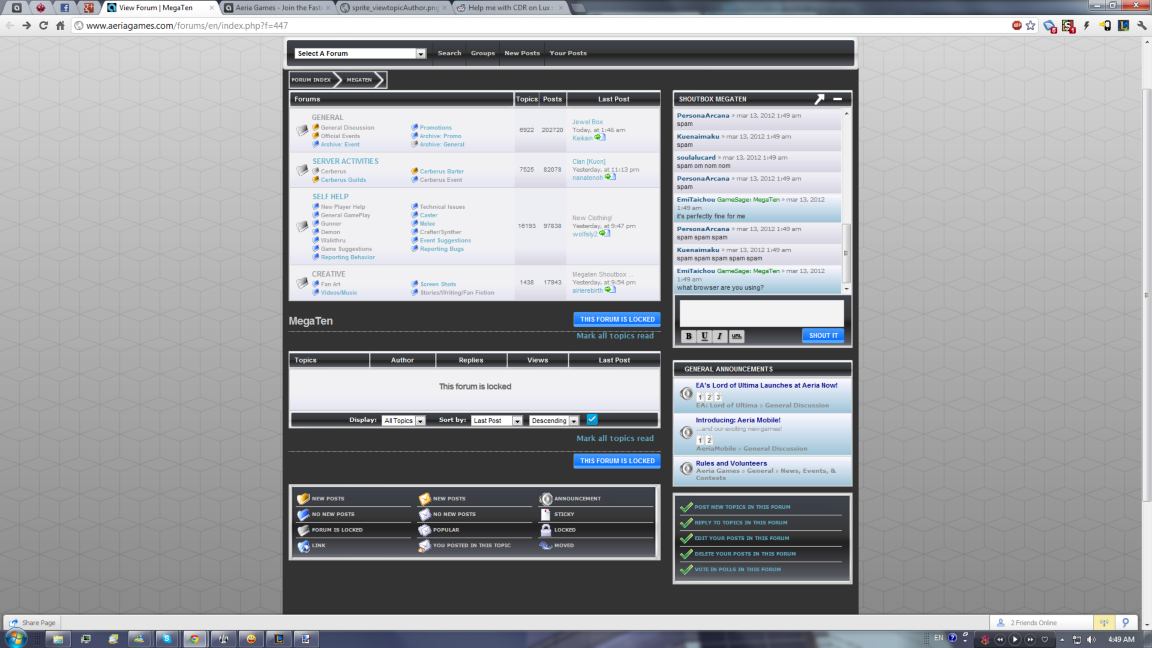Click the SELF HELP category forum icon
The width and height of the screenshot is (1152, 648).
302,226
